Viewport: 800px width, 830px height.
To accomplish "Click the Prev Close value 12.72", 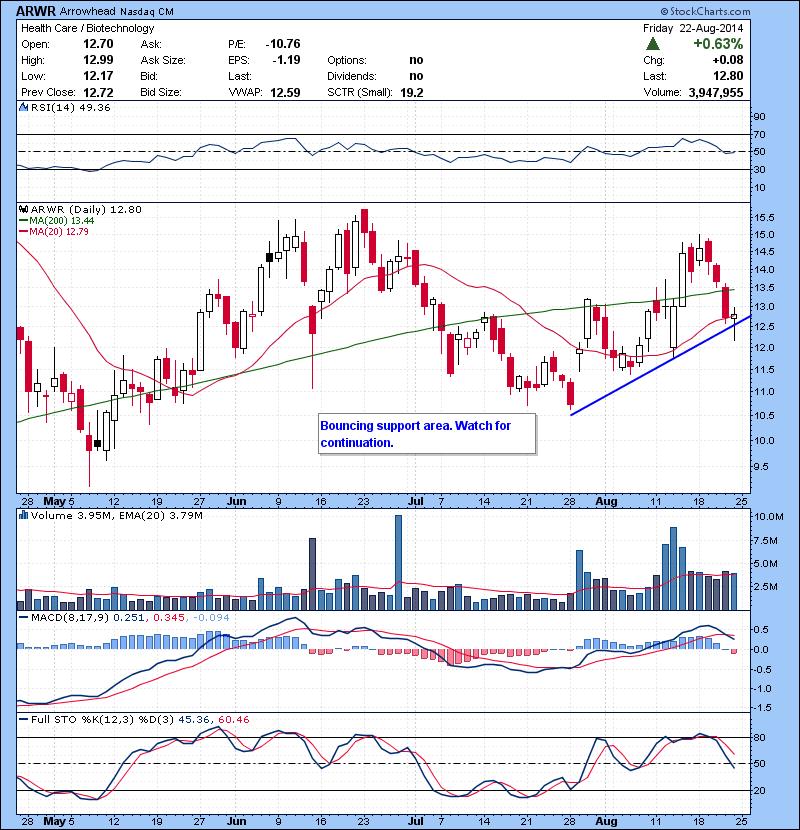I will click(98, 92).
